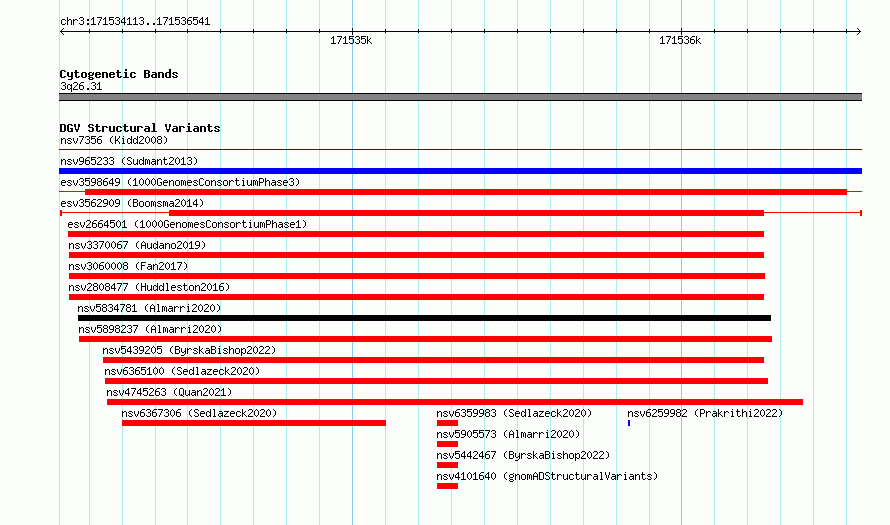Open nsv965233 (Sudmant2013) label

pos(129,161)
